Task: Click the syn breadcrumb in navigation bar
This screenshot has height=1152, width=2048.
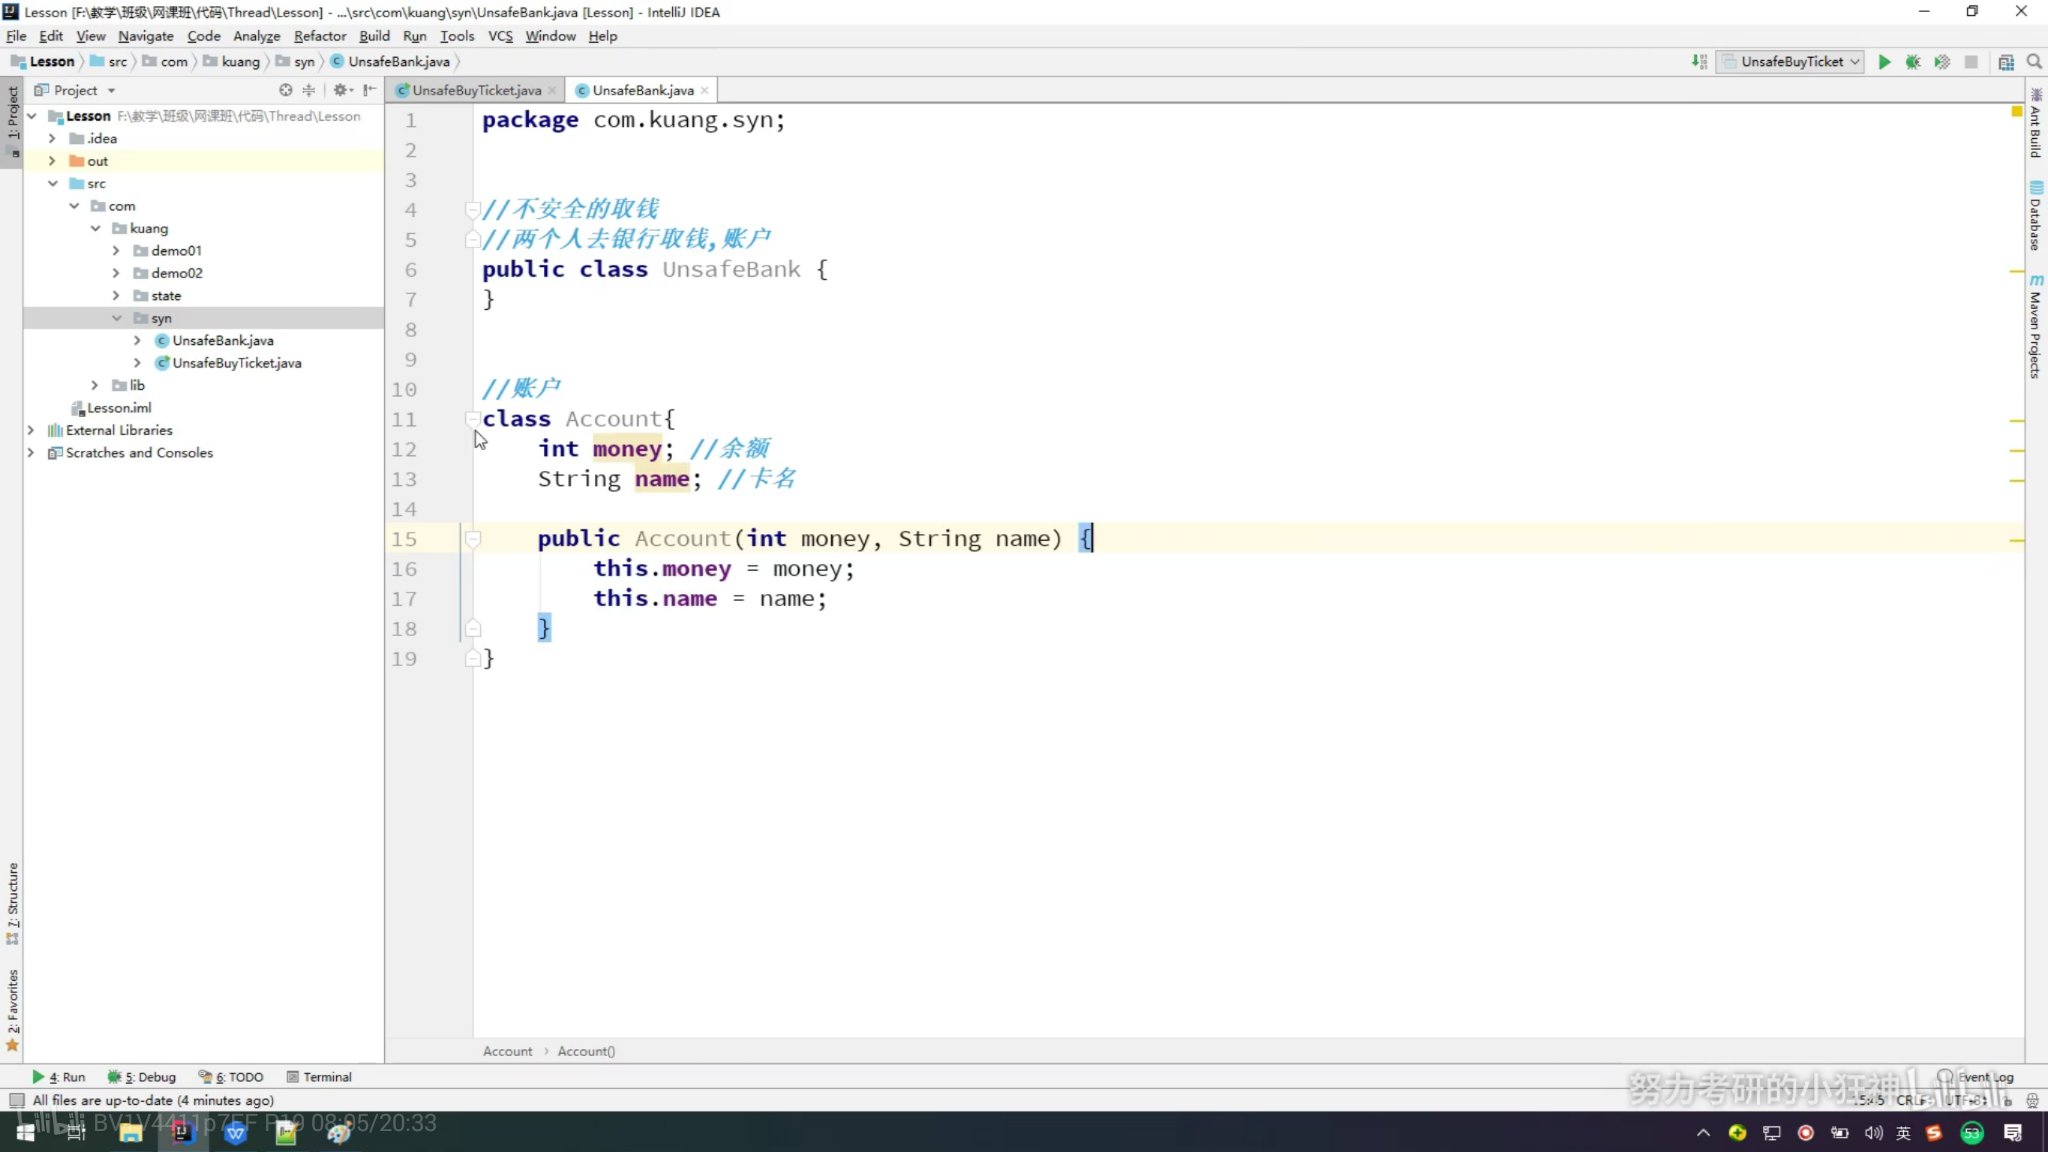Action: click(304, 62)
